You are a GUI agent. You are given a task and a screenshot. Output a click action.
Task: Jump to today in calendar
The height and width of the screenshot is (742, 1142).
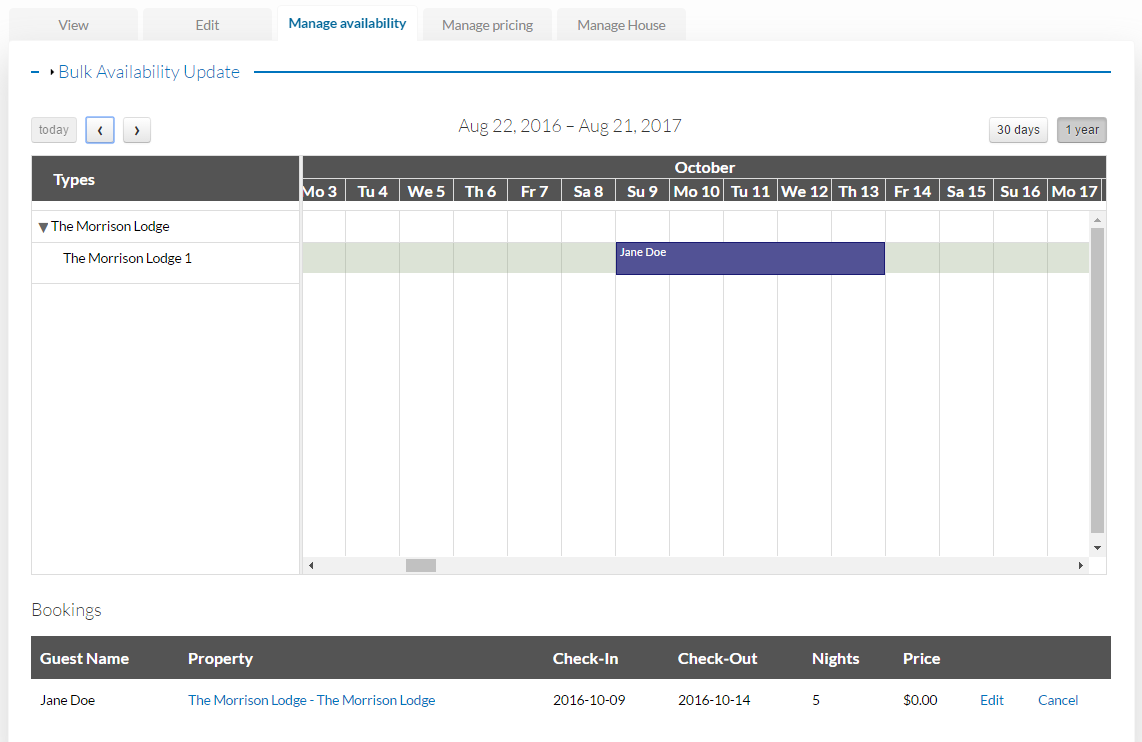(x=54, y=130)
